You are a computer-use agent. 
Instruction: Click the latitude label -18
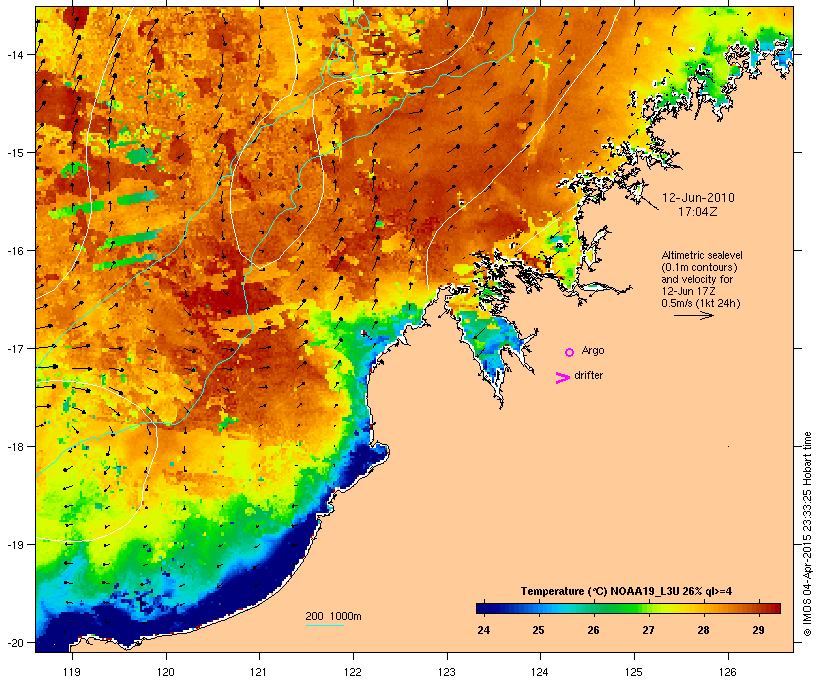click(x=15, y=446)
